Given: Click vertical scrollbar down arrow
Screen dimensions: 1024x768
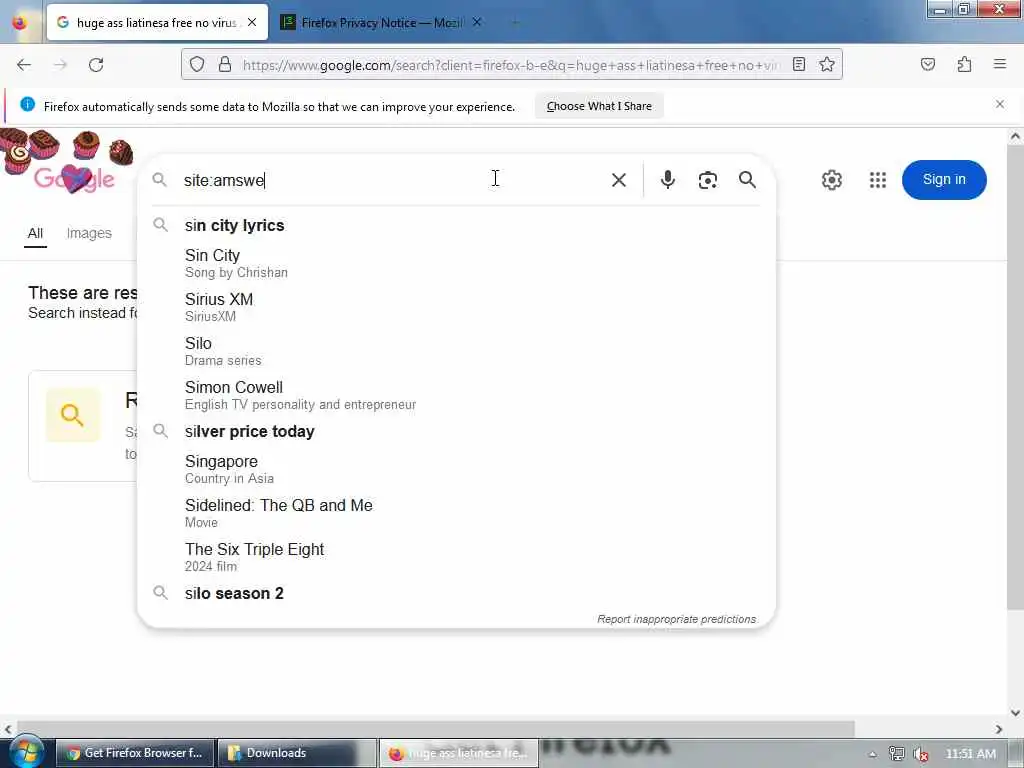Looking at the screenshot, I should 1015,712.
